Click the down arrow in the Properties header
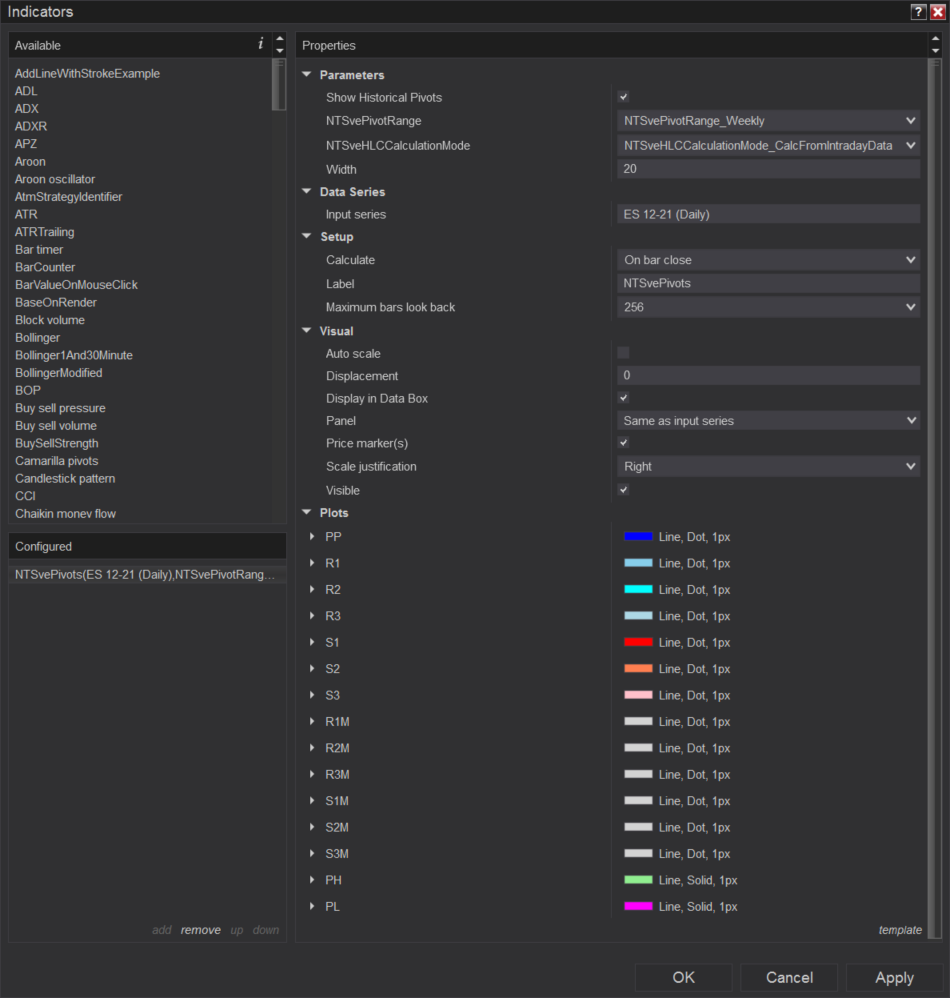The image size is (950, 998). pyautogui.click(x=935, y=51)
